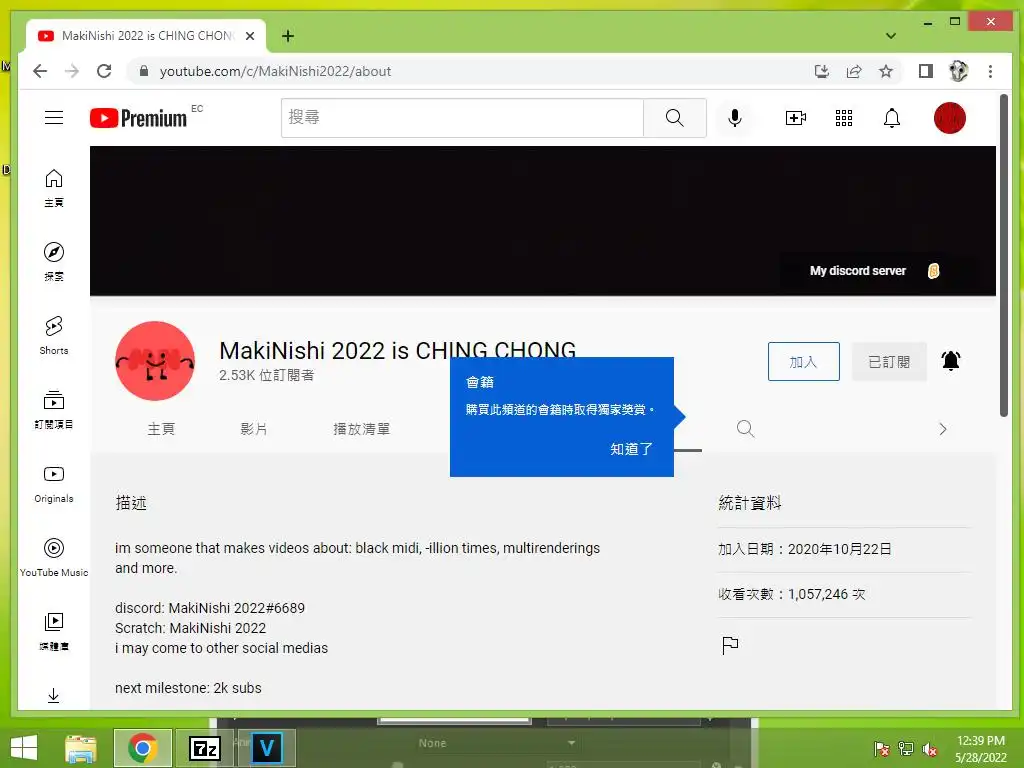1024x768 pixels.
Task: Switch to the 主頁 channel tab
Action: pos(161,429)
